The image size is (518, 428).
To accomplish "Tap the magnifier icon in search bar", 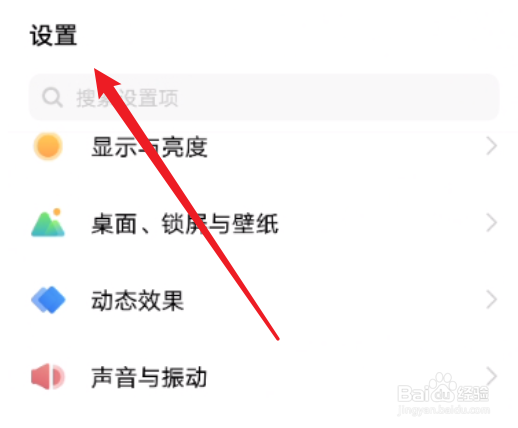I will pyautogui.click(x=52, y=97).
